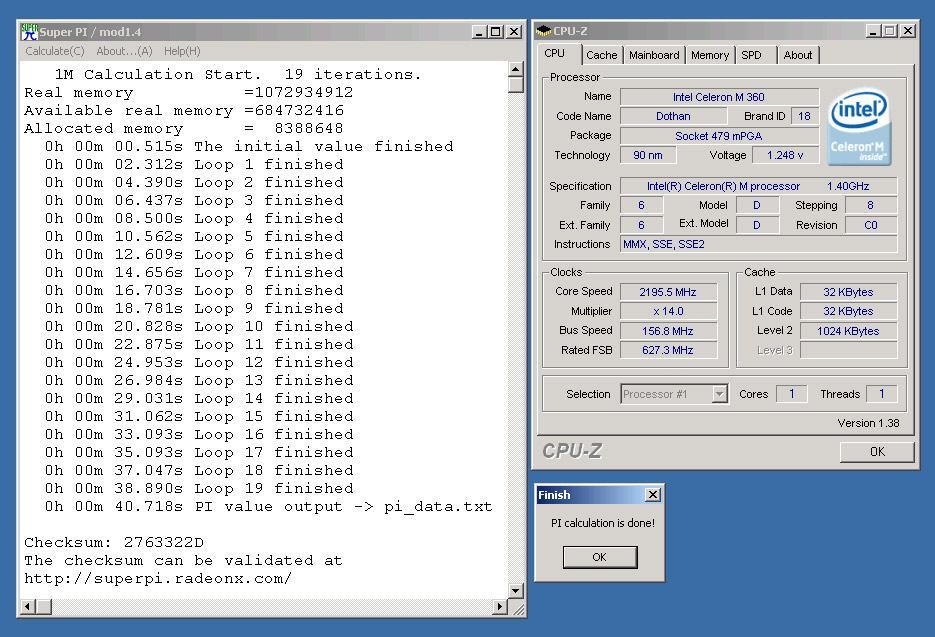Click the Rated FSB value '627.3 MHz'
This screenshot has width=935, height=637.
tap(668, 350)
